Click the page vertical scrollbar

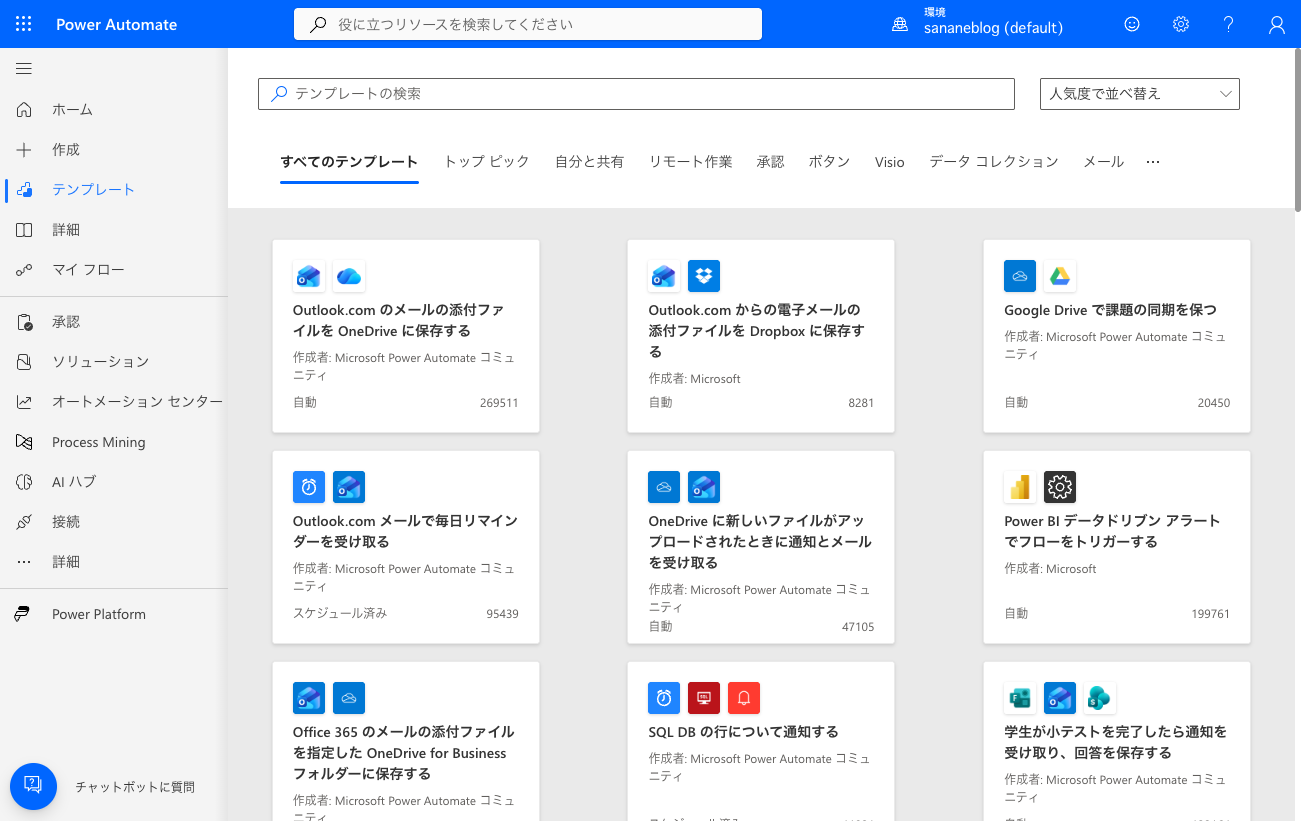tap(1297, 130)
